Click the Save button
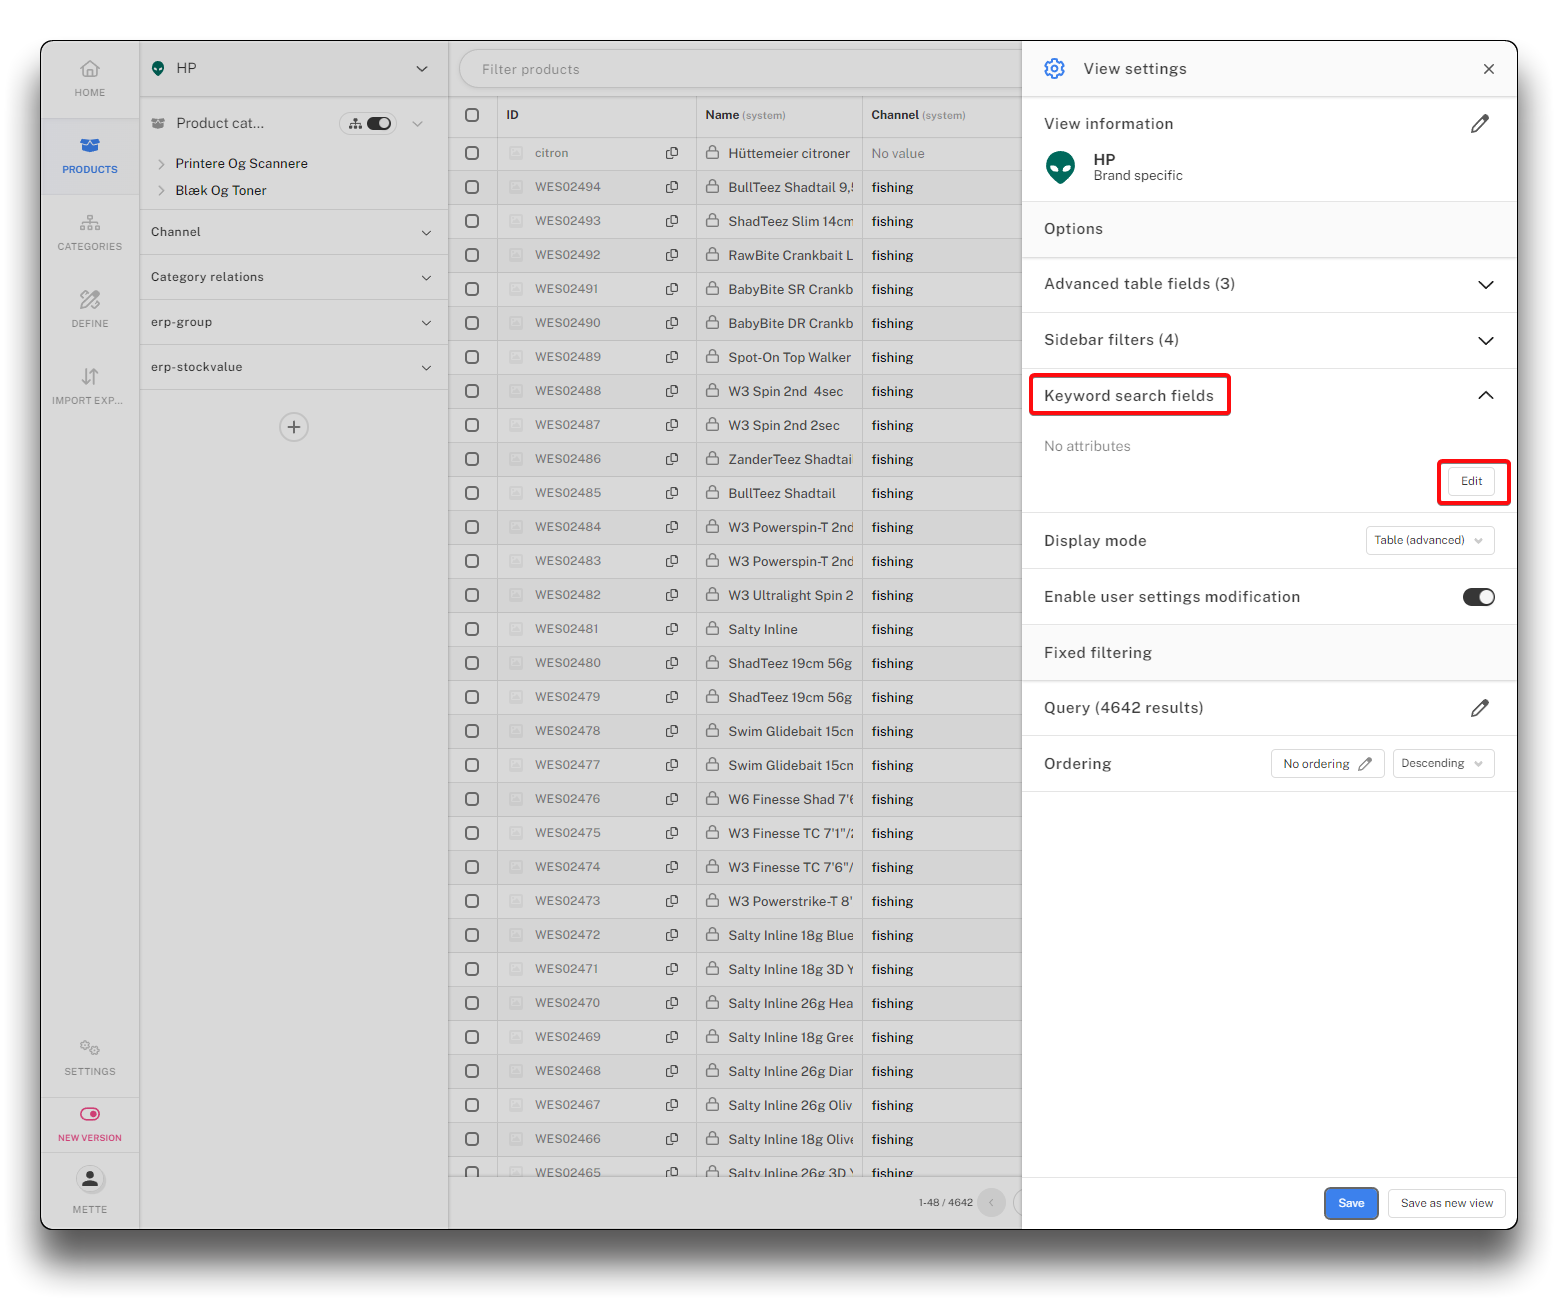This screenshot has height=1302, width=1558. tap(1350, 1203)
